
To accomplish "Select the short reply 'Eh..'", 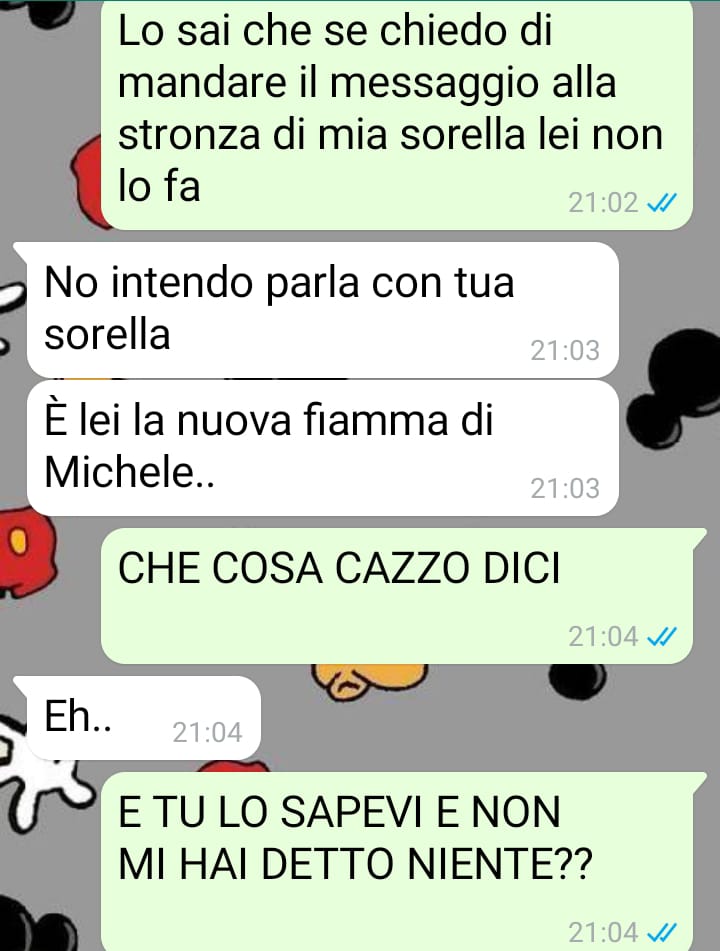I will click(x=144, y=717).
